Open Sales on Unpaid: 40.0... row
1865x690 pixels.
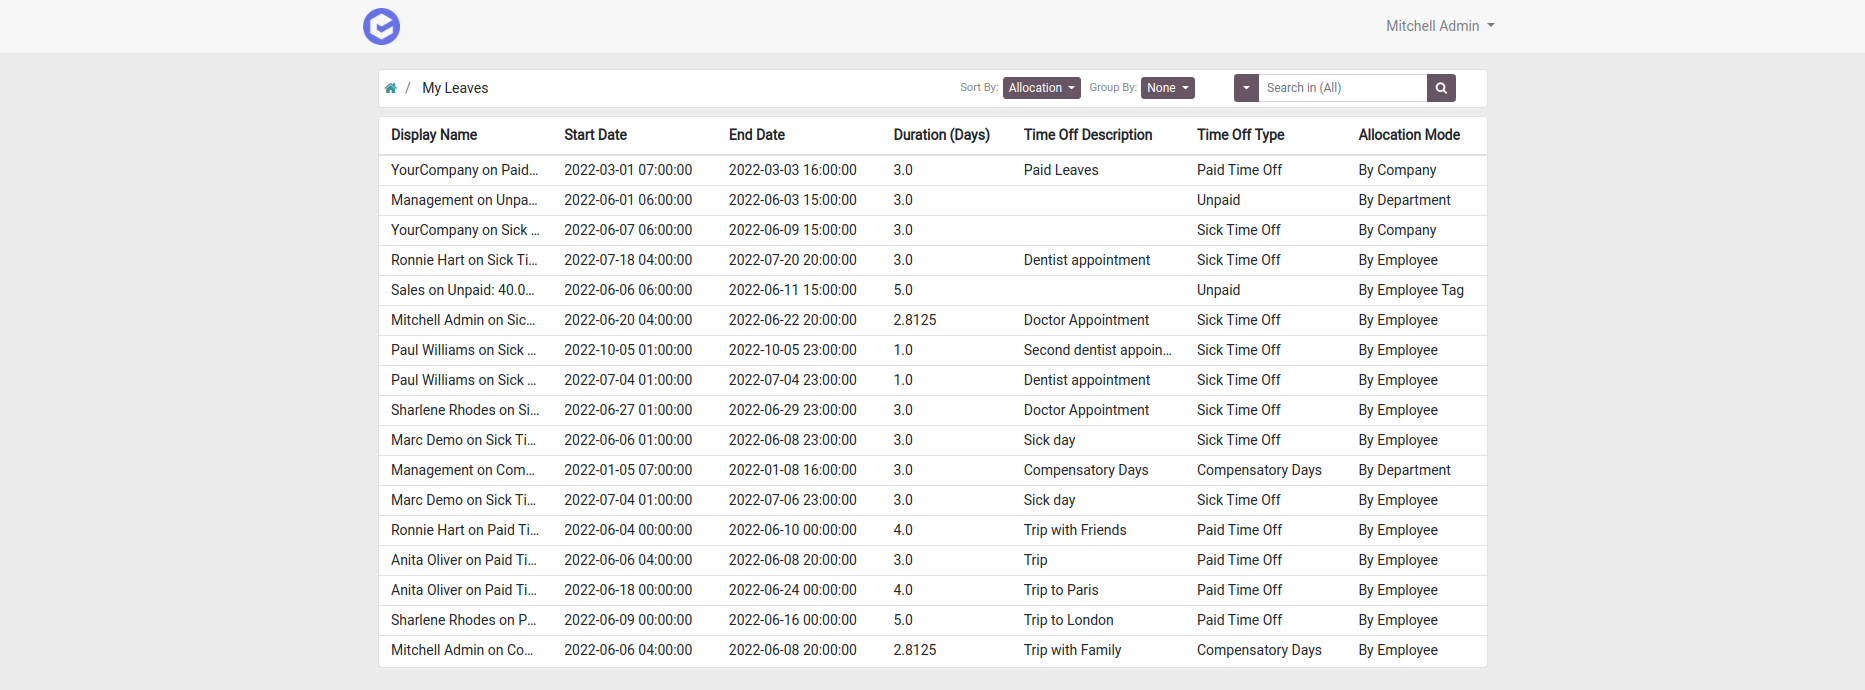tap(932, 290)
